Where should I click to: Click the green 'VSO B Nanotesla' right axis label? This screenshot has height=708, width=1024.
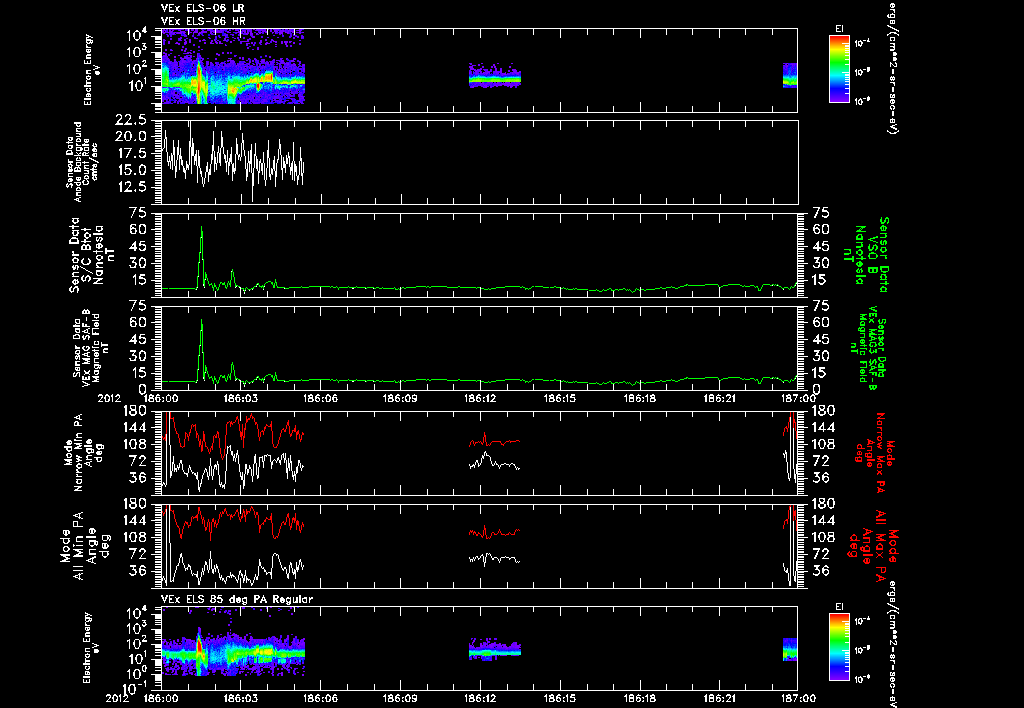[x=866, y=255]
